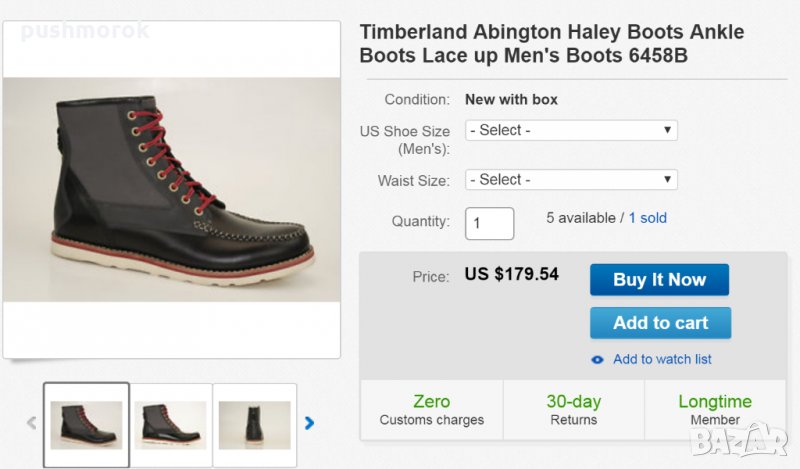800x469 pixels.
Task: Select the second boot thumbnail
Action: (x=171, y=424)
